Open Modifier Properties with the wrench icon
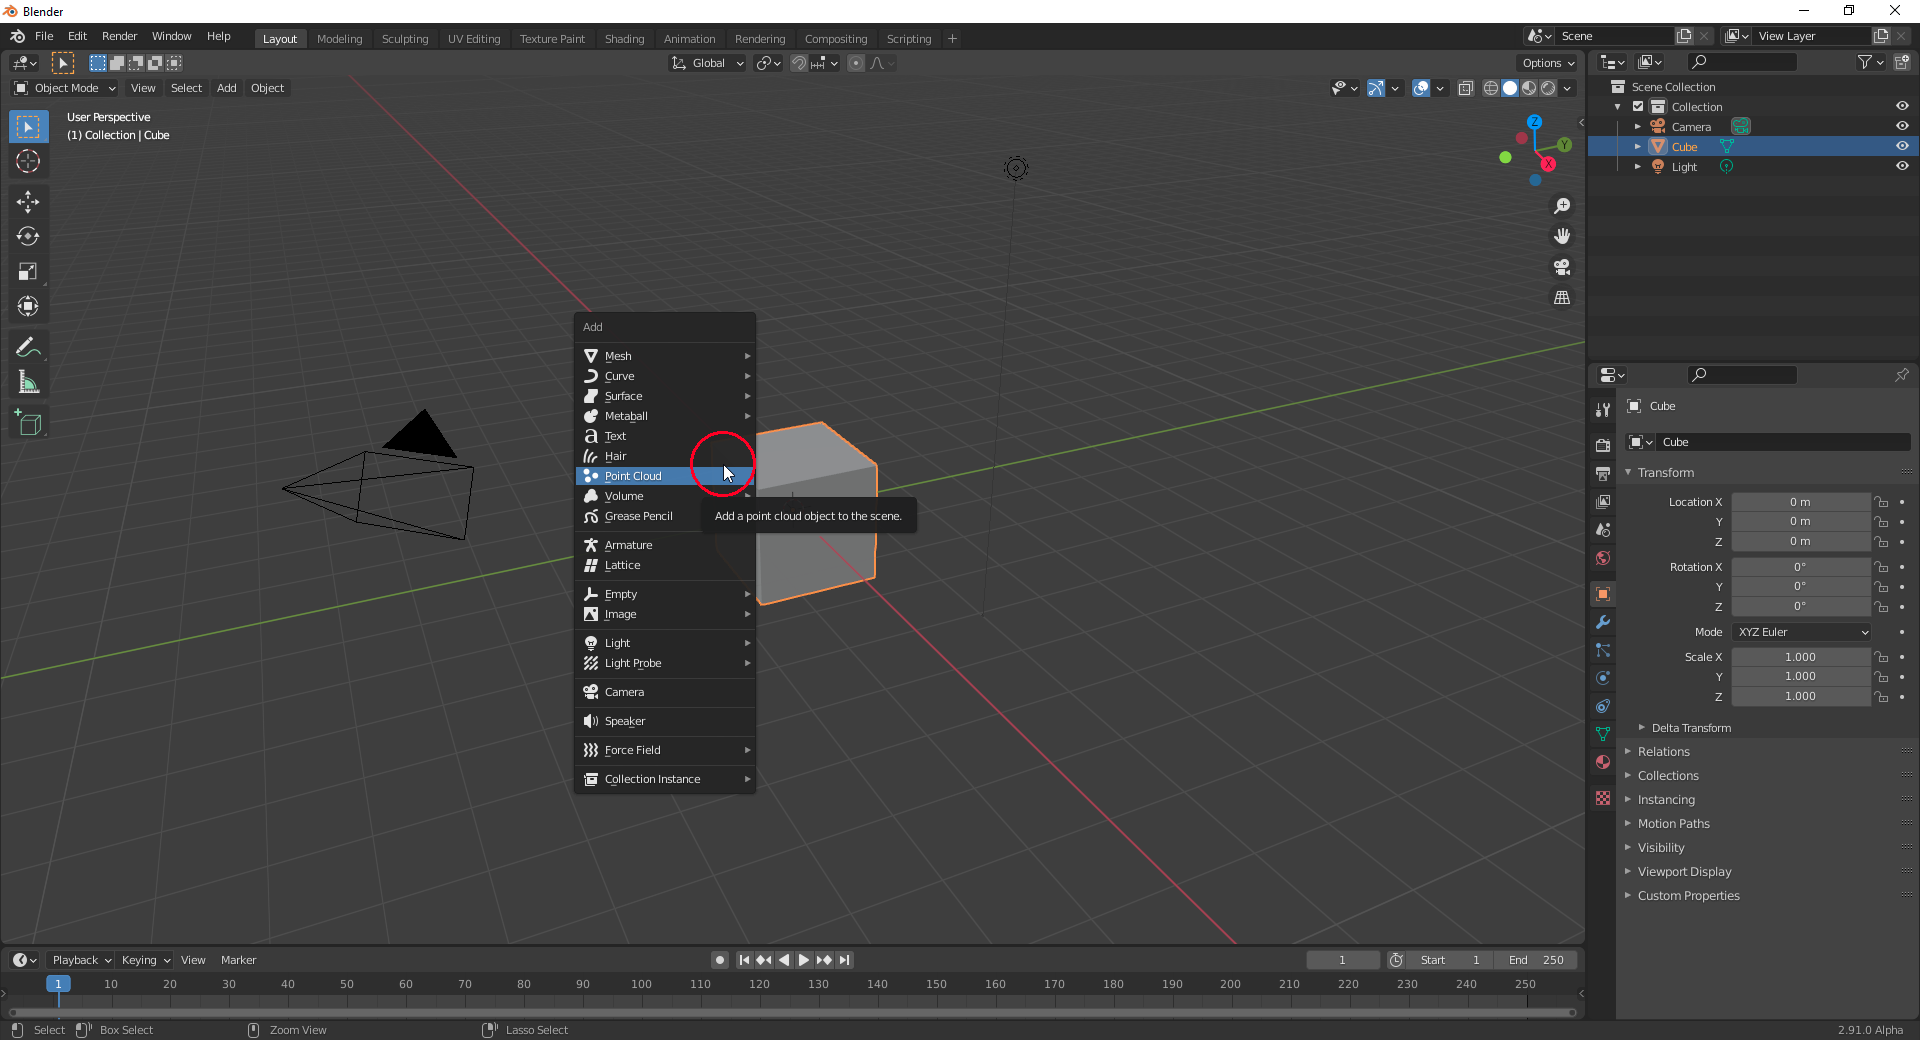 (x=1602, y=623)
